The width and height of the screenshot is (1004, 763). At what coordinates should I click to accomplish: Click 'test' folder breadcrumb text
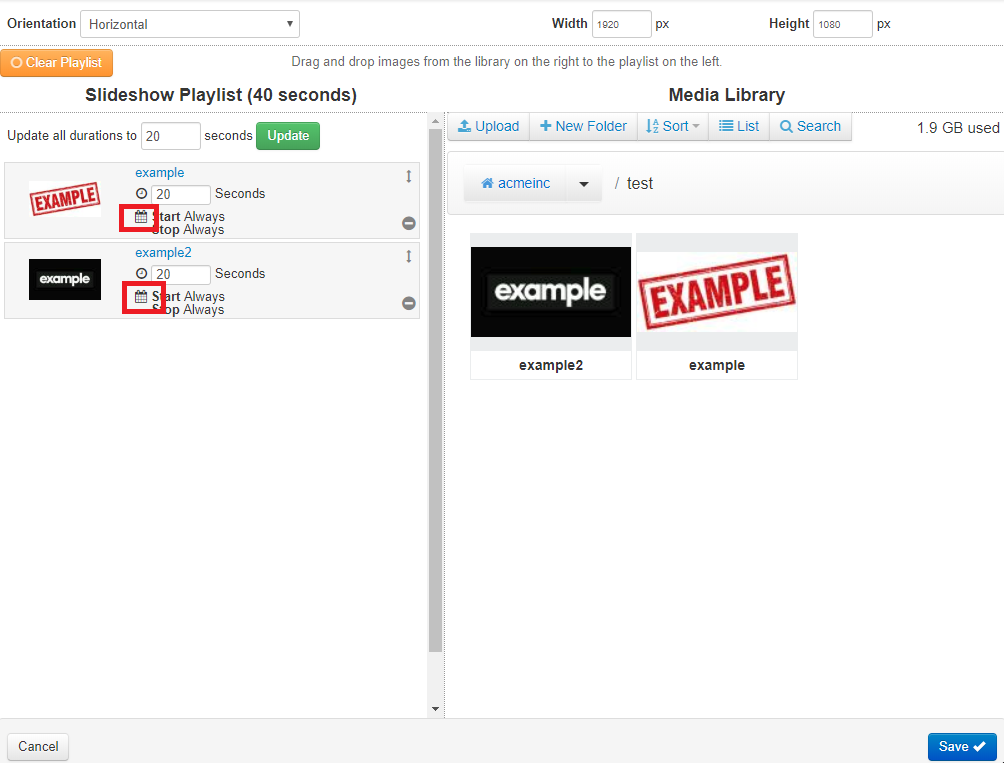(640, 184)
